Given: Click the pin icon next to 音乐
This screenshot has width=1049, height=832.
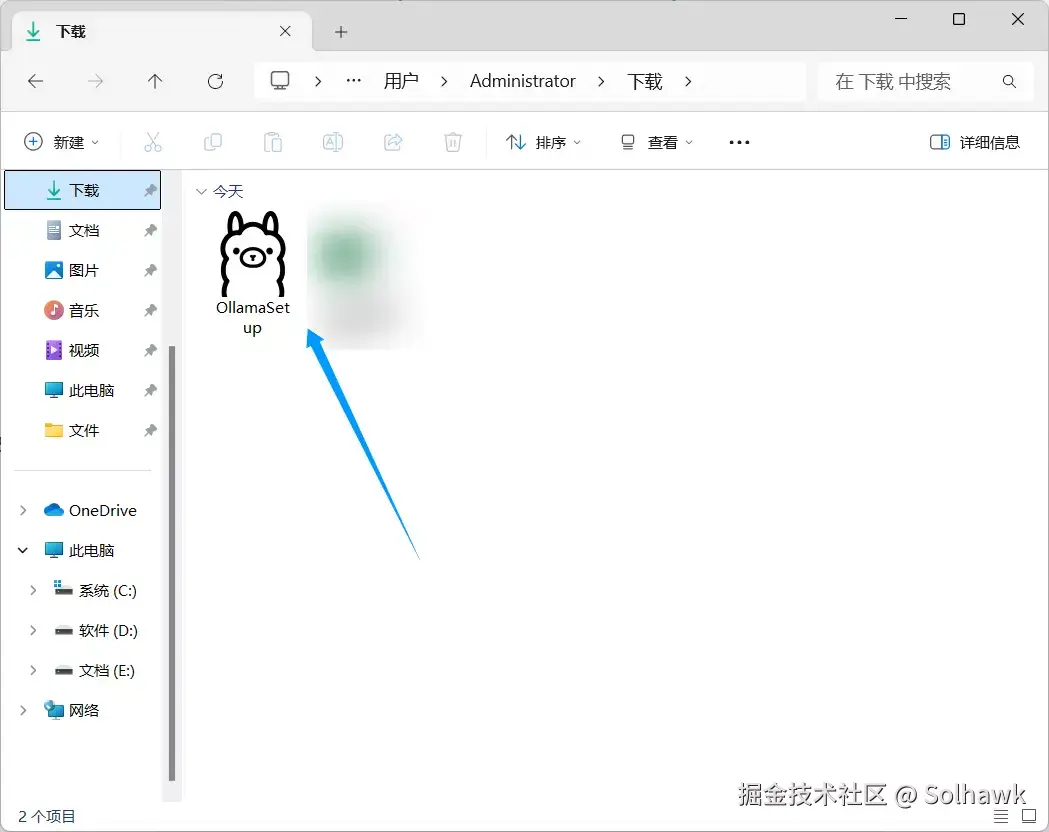Looking at the screenshot, I should [150, 310].
